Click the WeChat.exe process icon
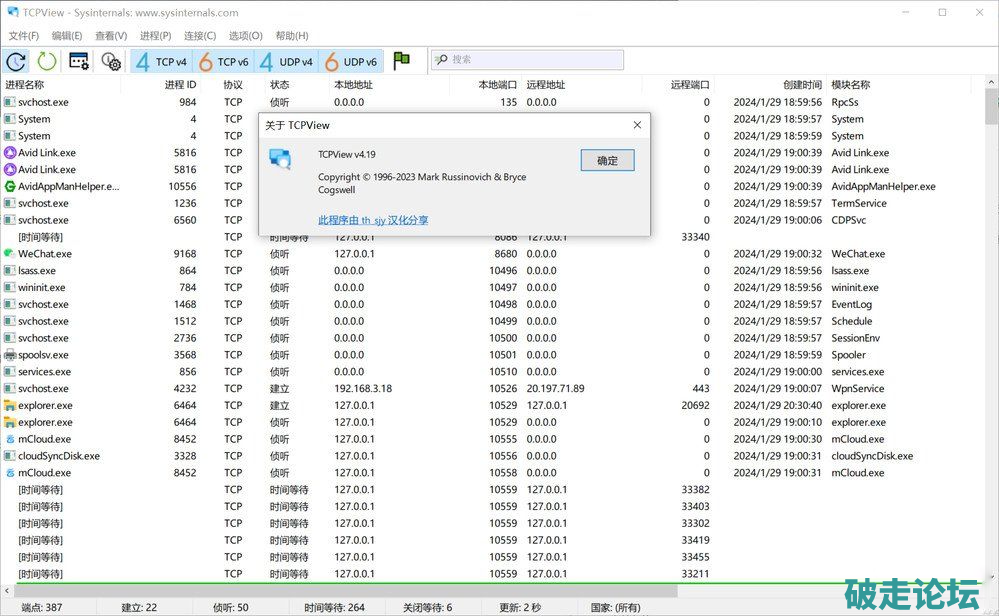 [9, 254]
